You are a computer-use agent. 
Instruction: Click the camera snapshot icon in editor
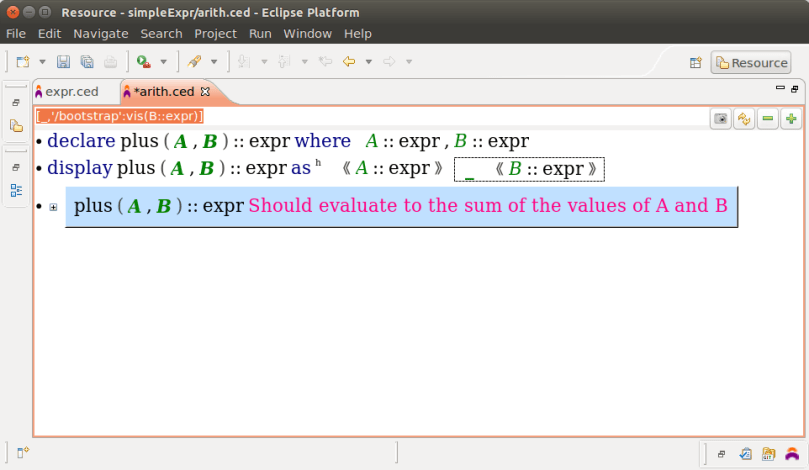pyautogui.click(x=720, y=119)
